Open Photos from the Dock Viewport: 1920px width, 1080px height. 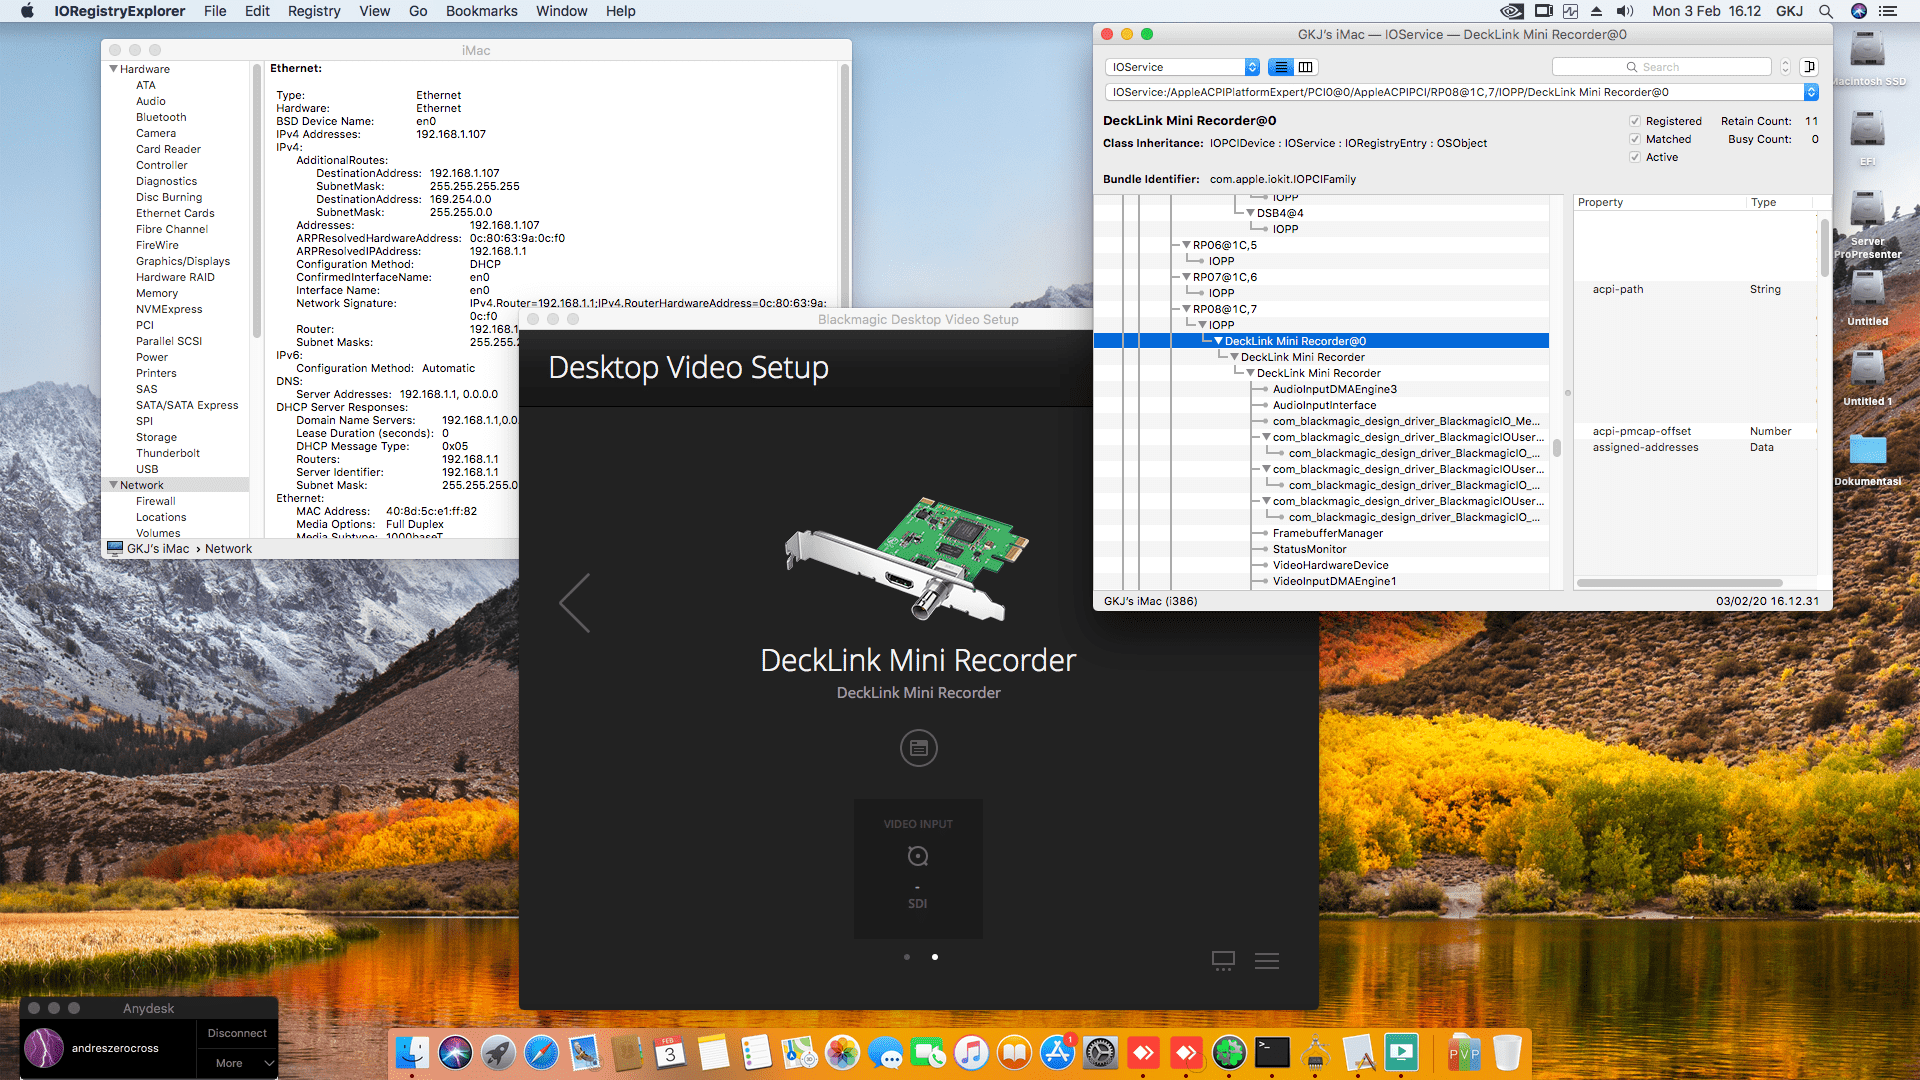[x=842, y=1052]
